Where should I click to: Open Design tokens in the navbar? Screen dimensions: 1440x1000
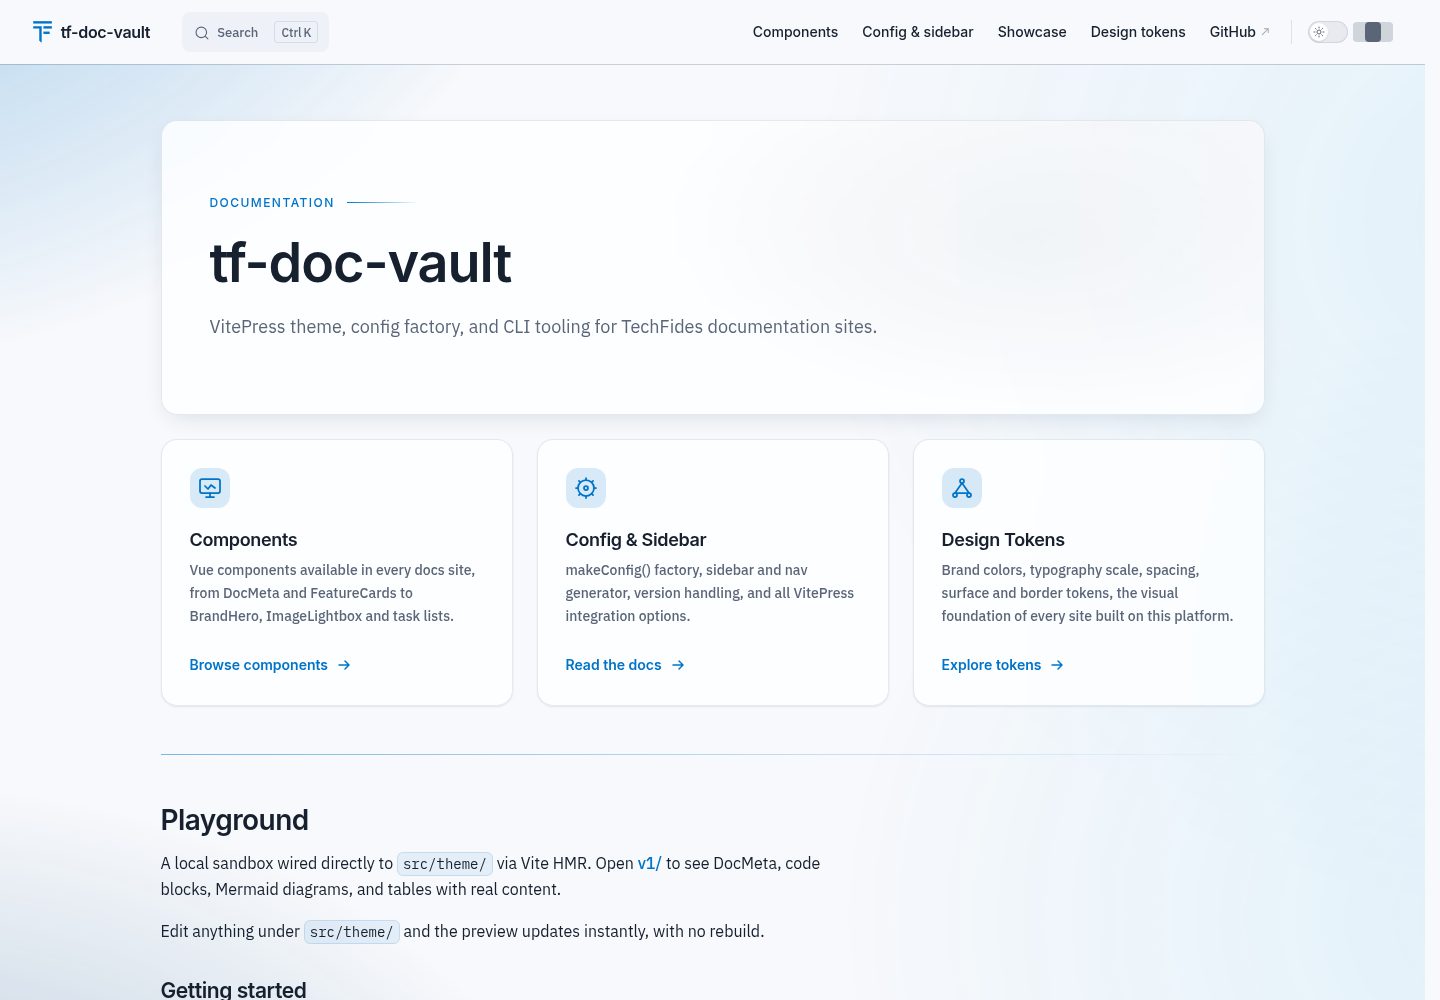pyautogui.click(x=1138, y=32)
